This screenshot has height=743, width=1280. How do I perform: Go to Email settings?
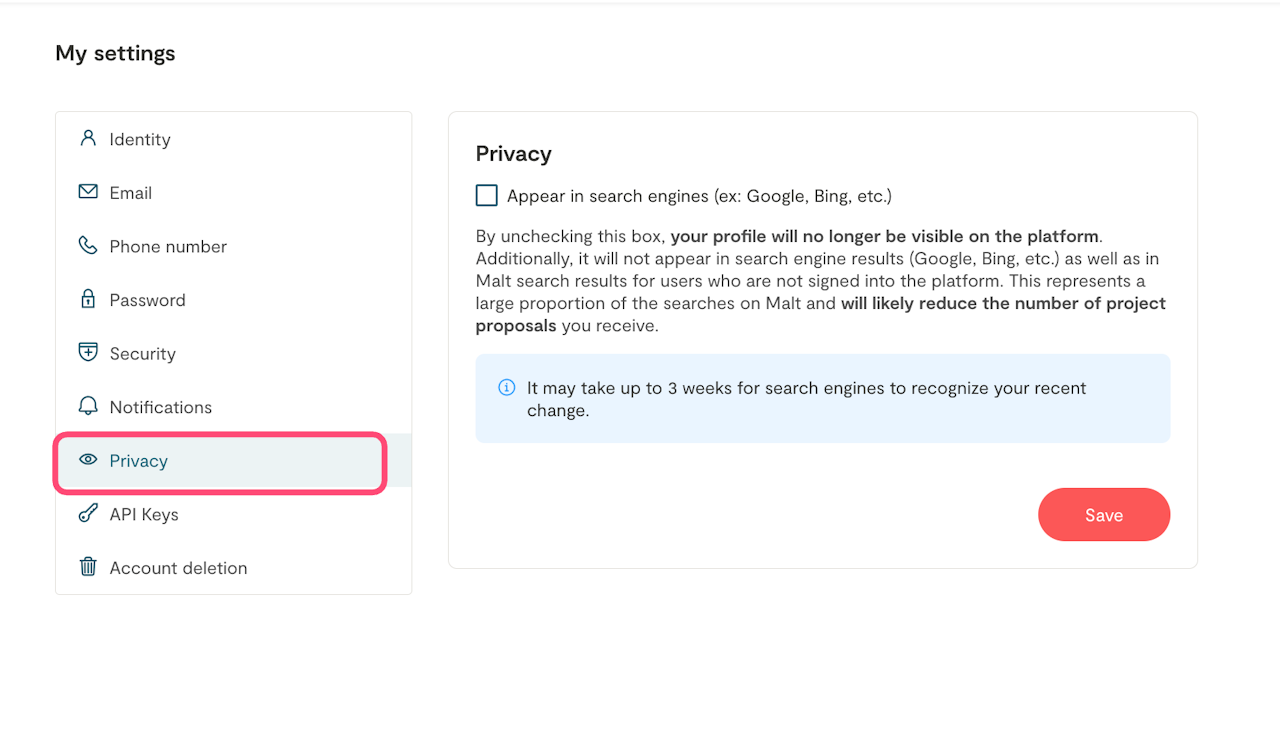(131, 193)
